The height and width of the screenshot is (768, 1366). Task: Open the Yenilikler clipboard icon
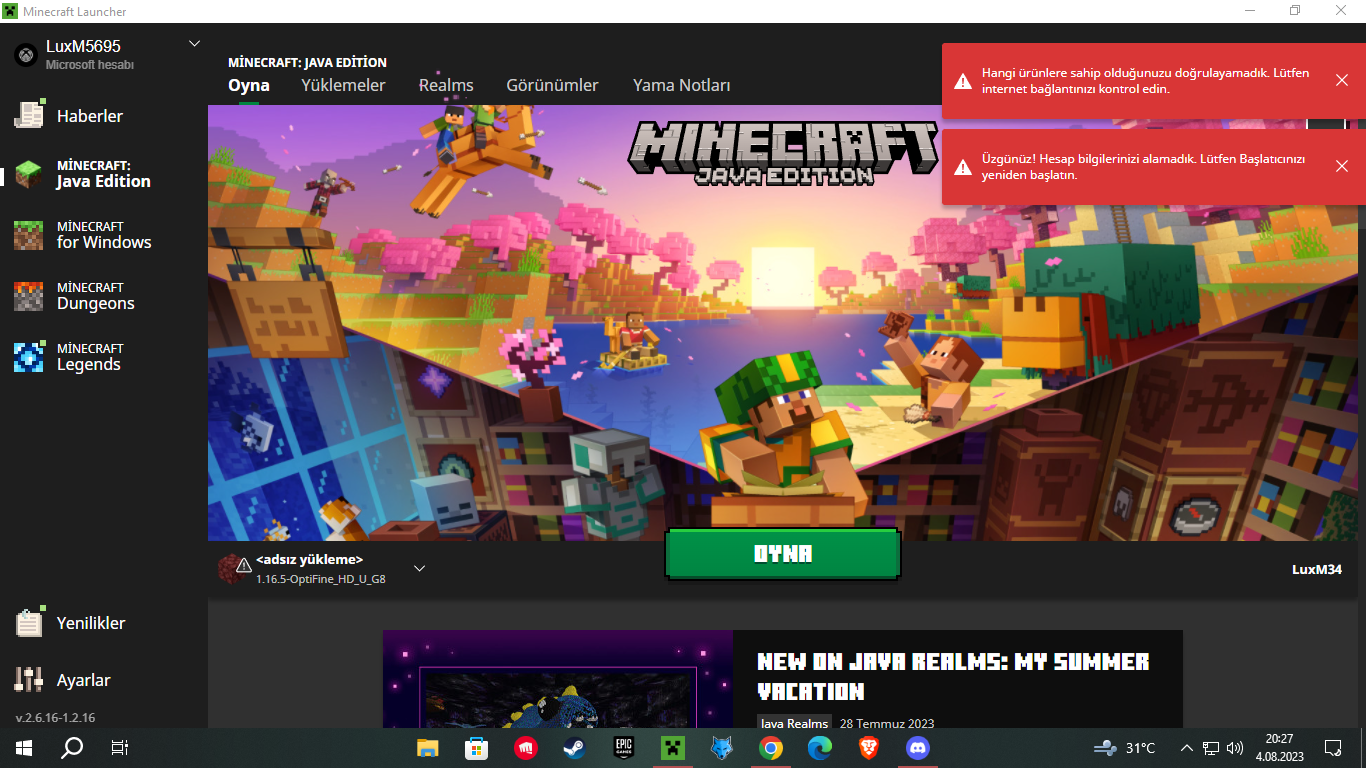point(29,622)
